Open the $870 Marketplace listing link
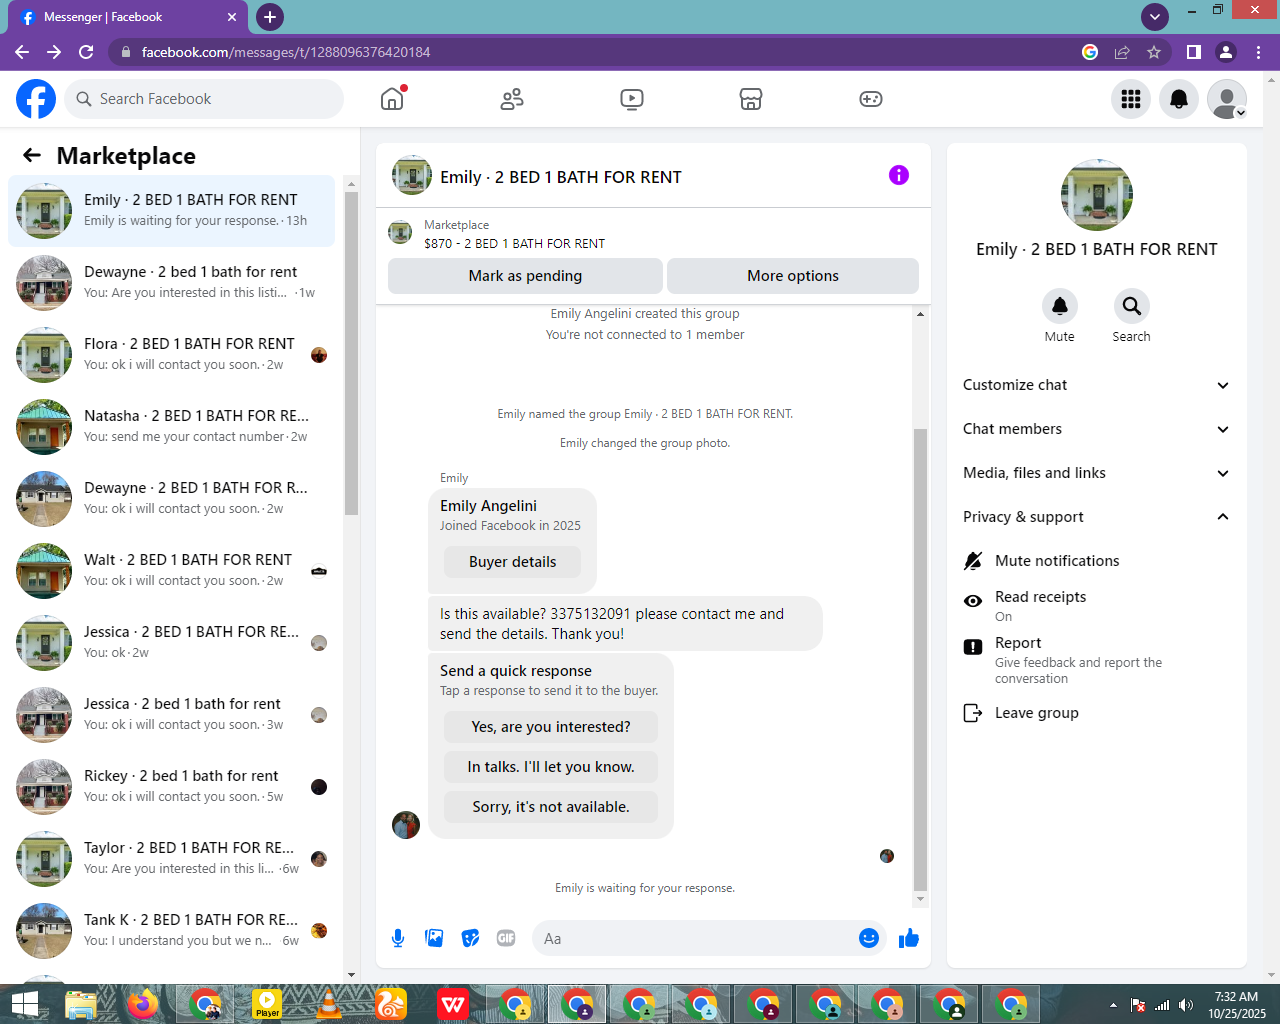 (514, 243)
